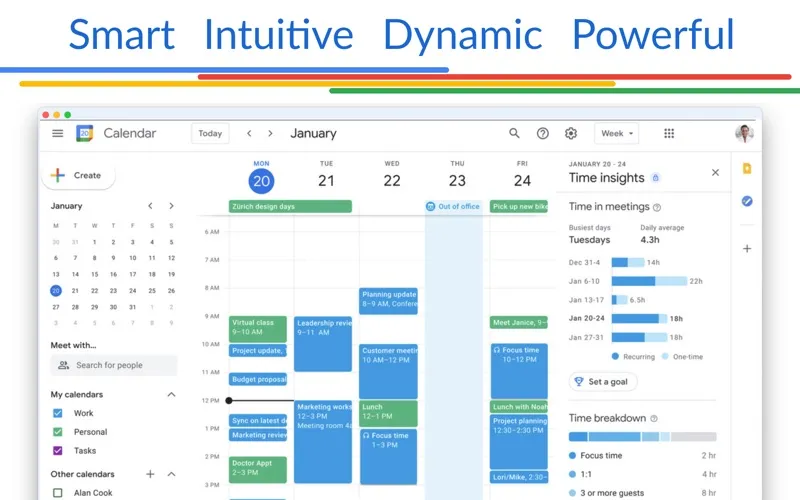Click the Today button
The image size is (800, 500).
[x=210, y=133]
